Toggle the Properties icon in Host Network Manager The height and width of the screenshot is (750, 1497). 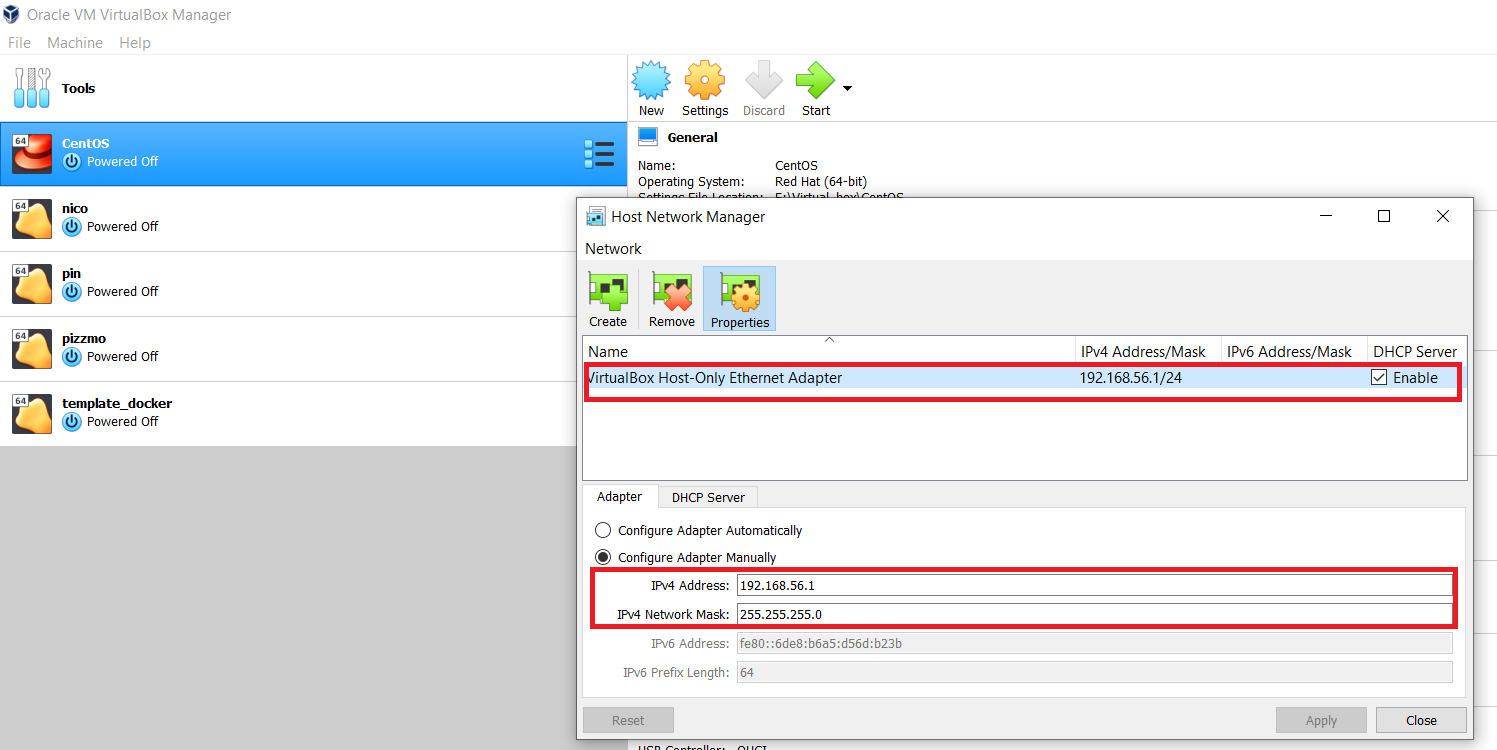click(x=740, y=292)
